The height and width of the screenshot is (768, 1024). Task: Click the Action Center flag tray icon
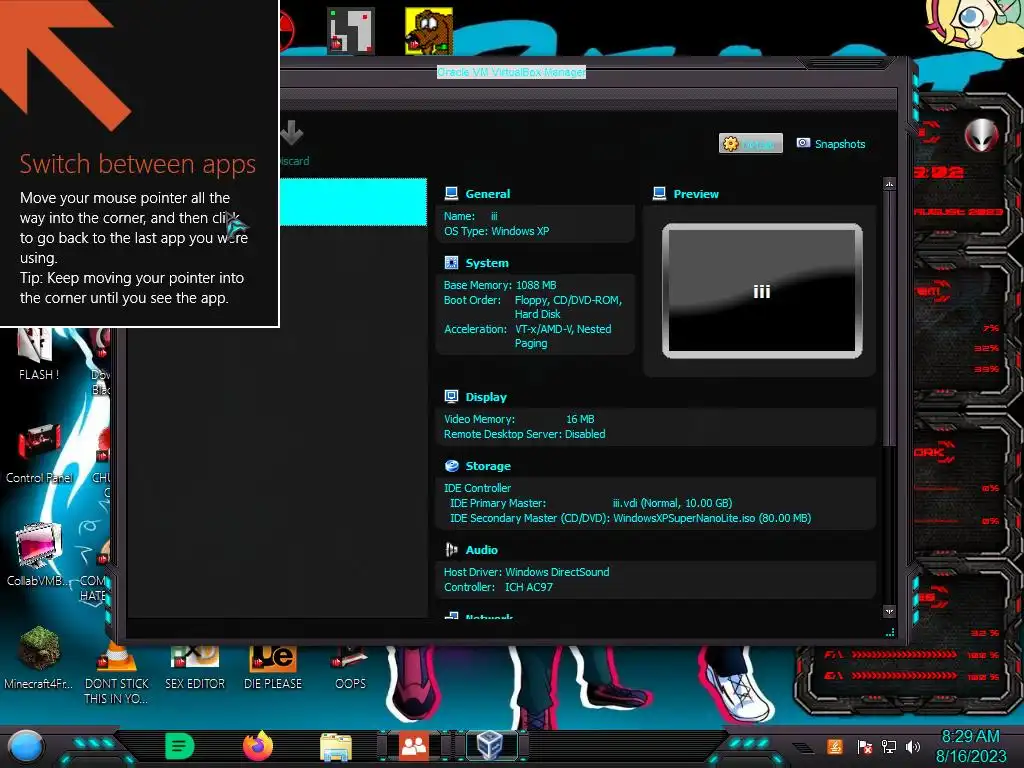click(865, 746)
